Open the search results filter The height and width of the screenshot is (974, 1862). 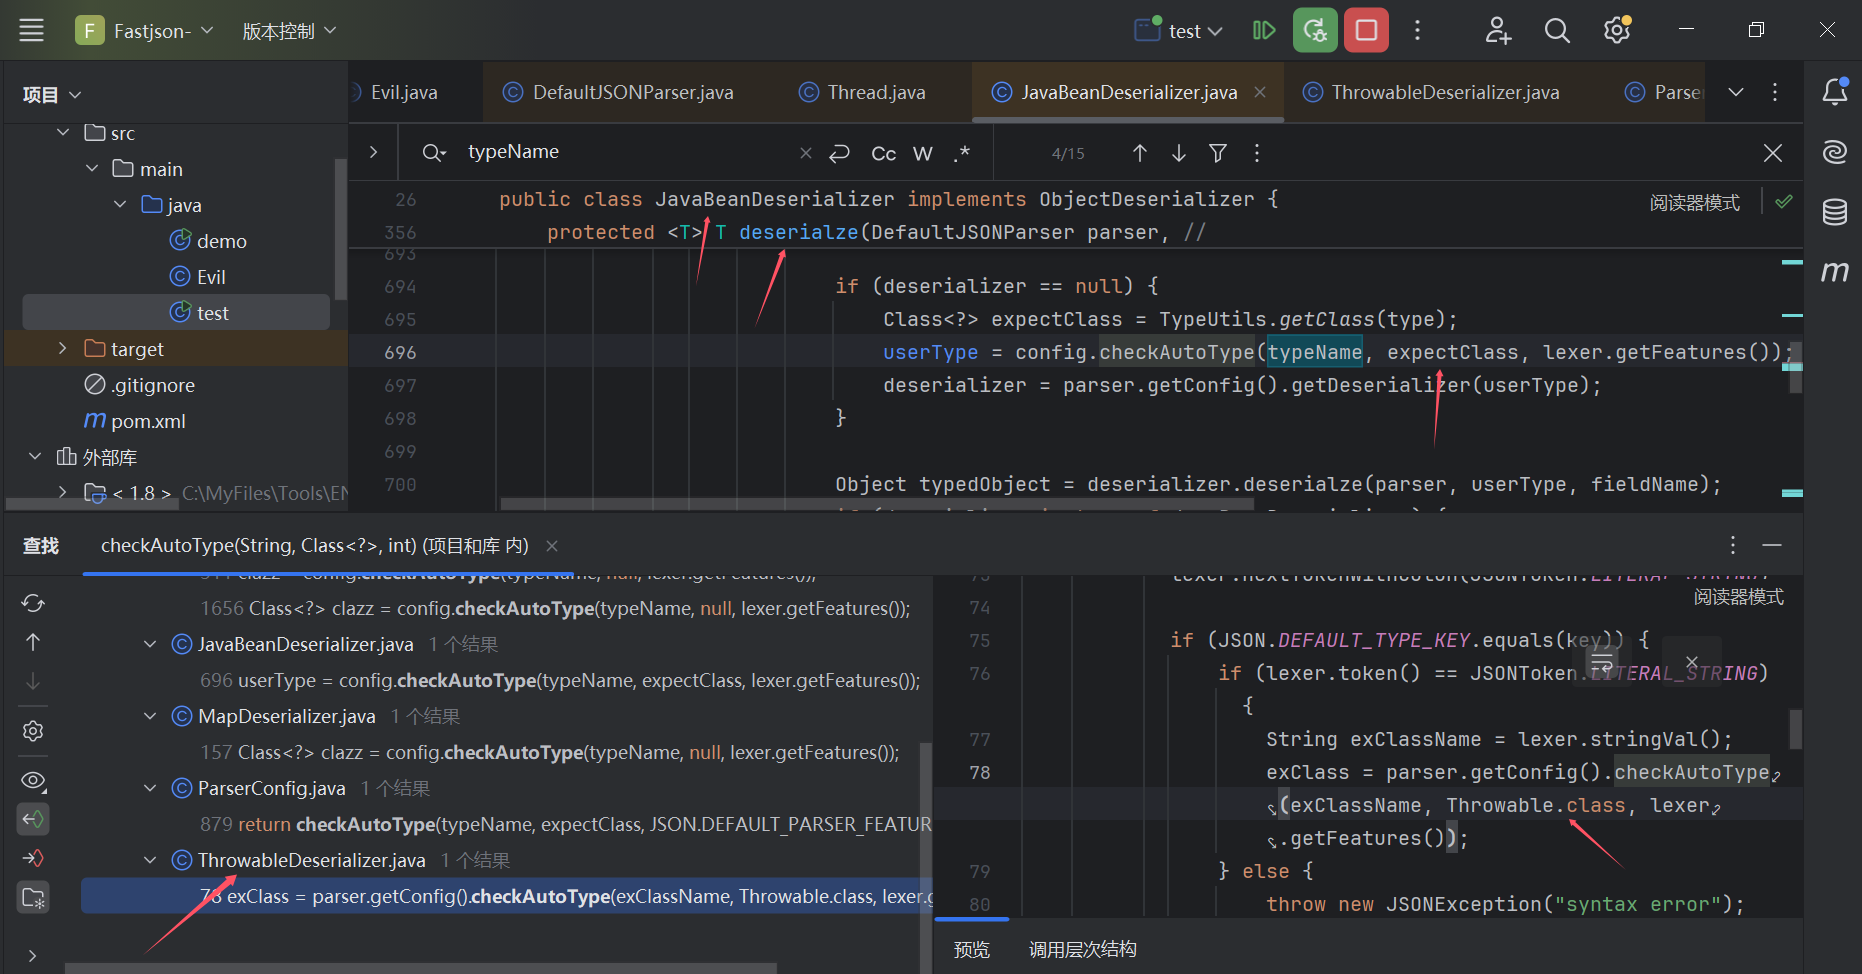1218,153
